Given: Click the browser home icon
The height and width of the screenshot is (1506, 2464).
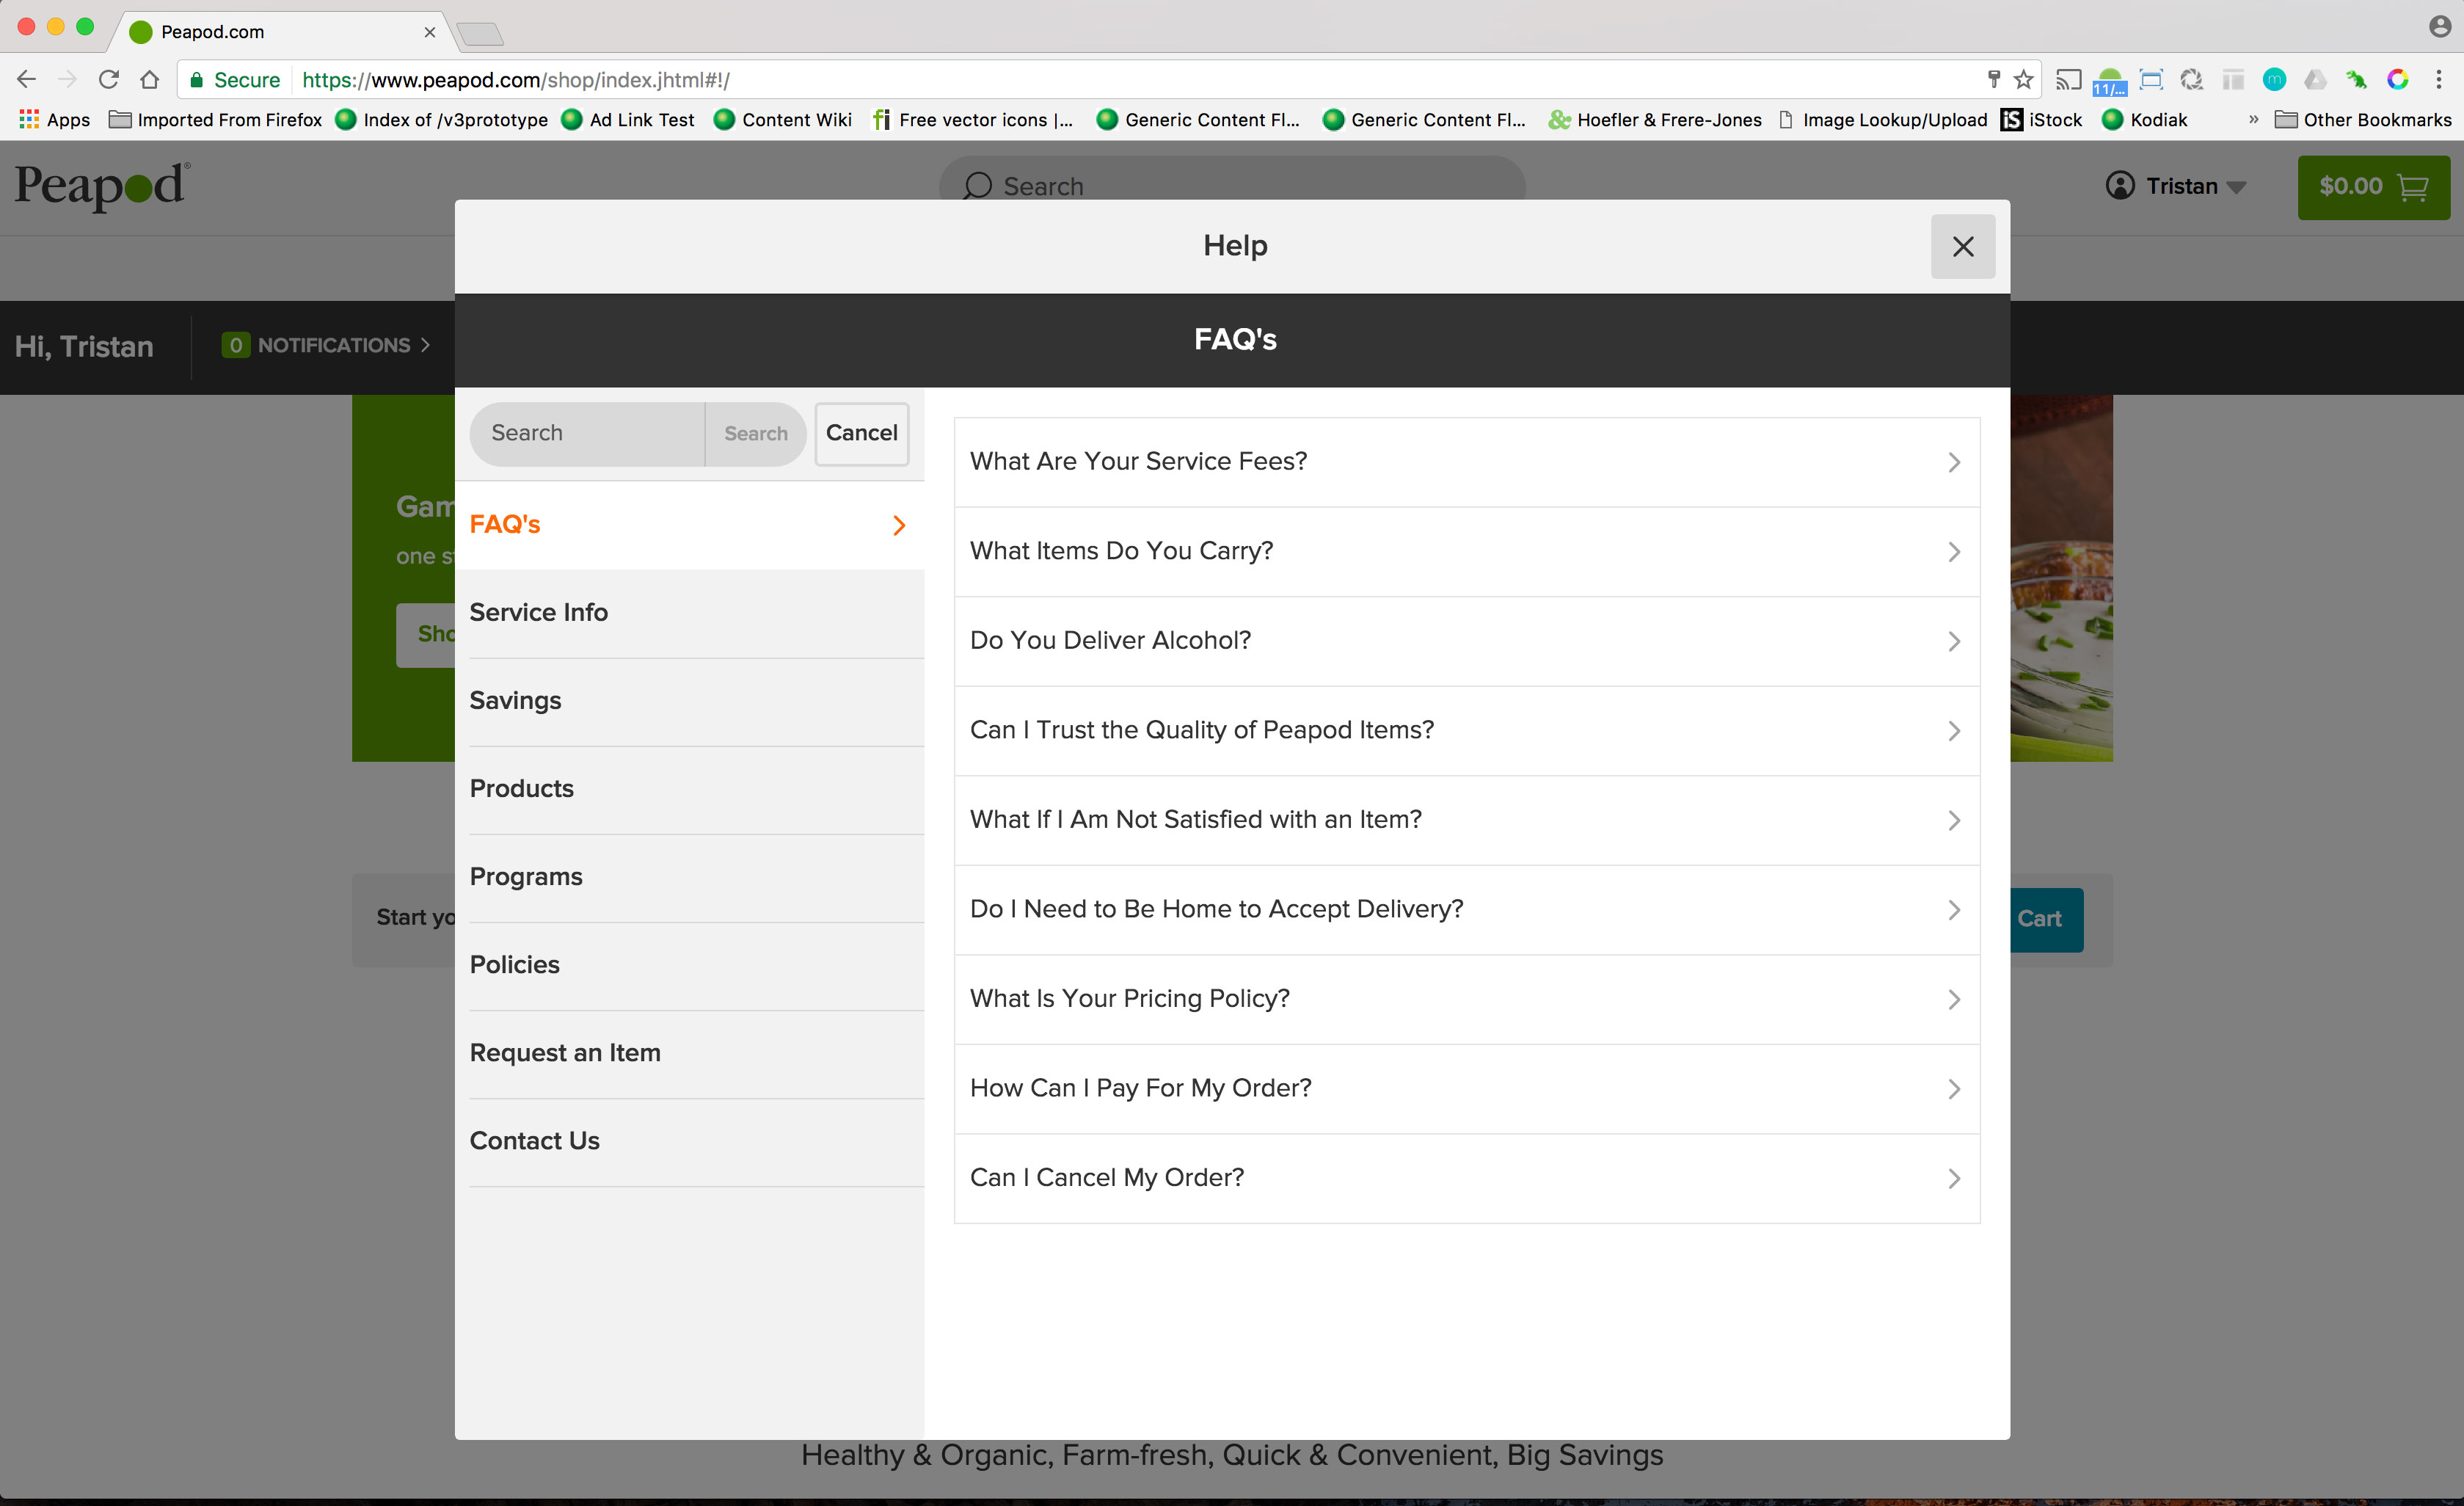Looking at the screenshot, I should point(149,79).
